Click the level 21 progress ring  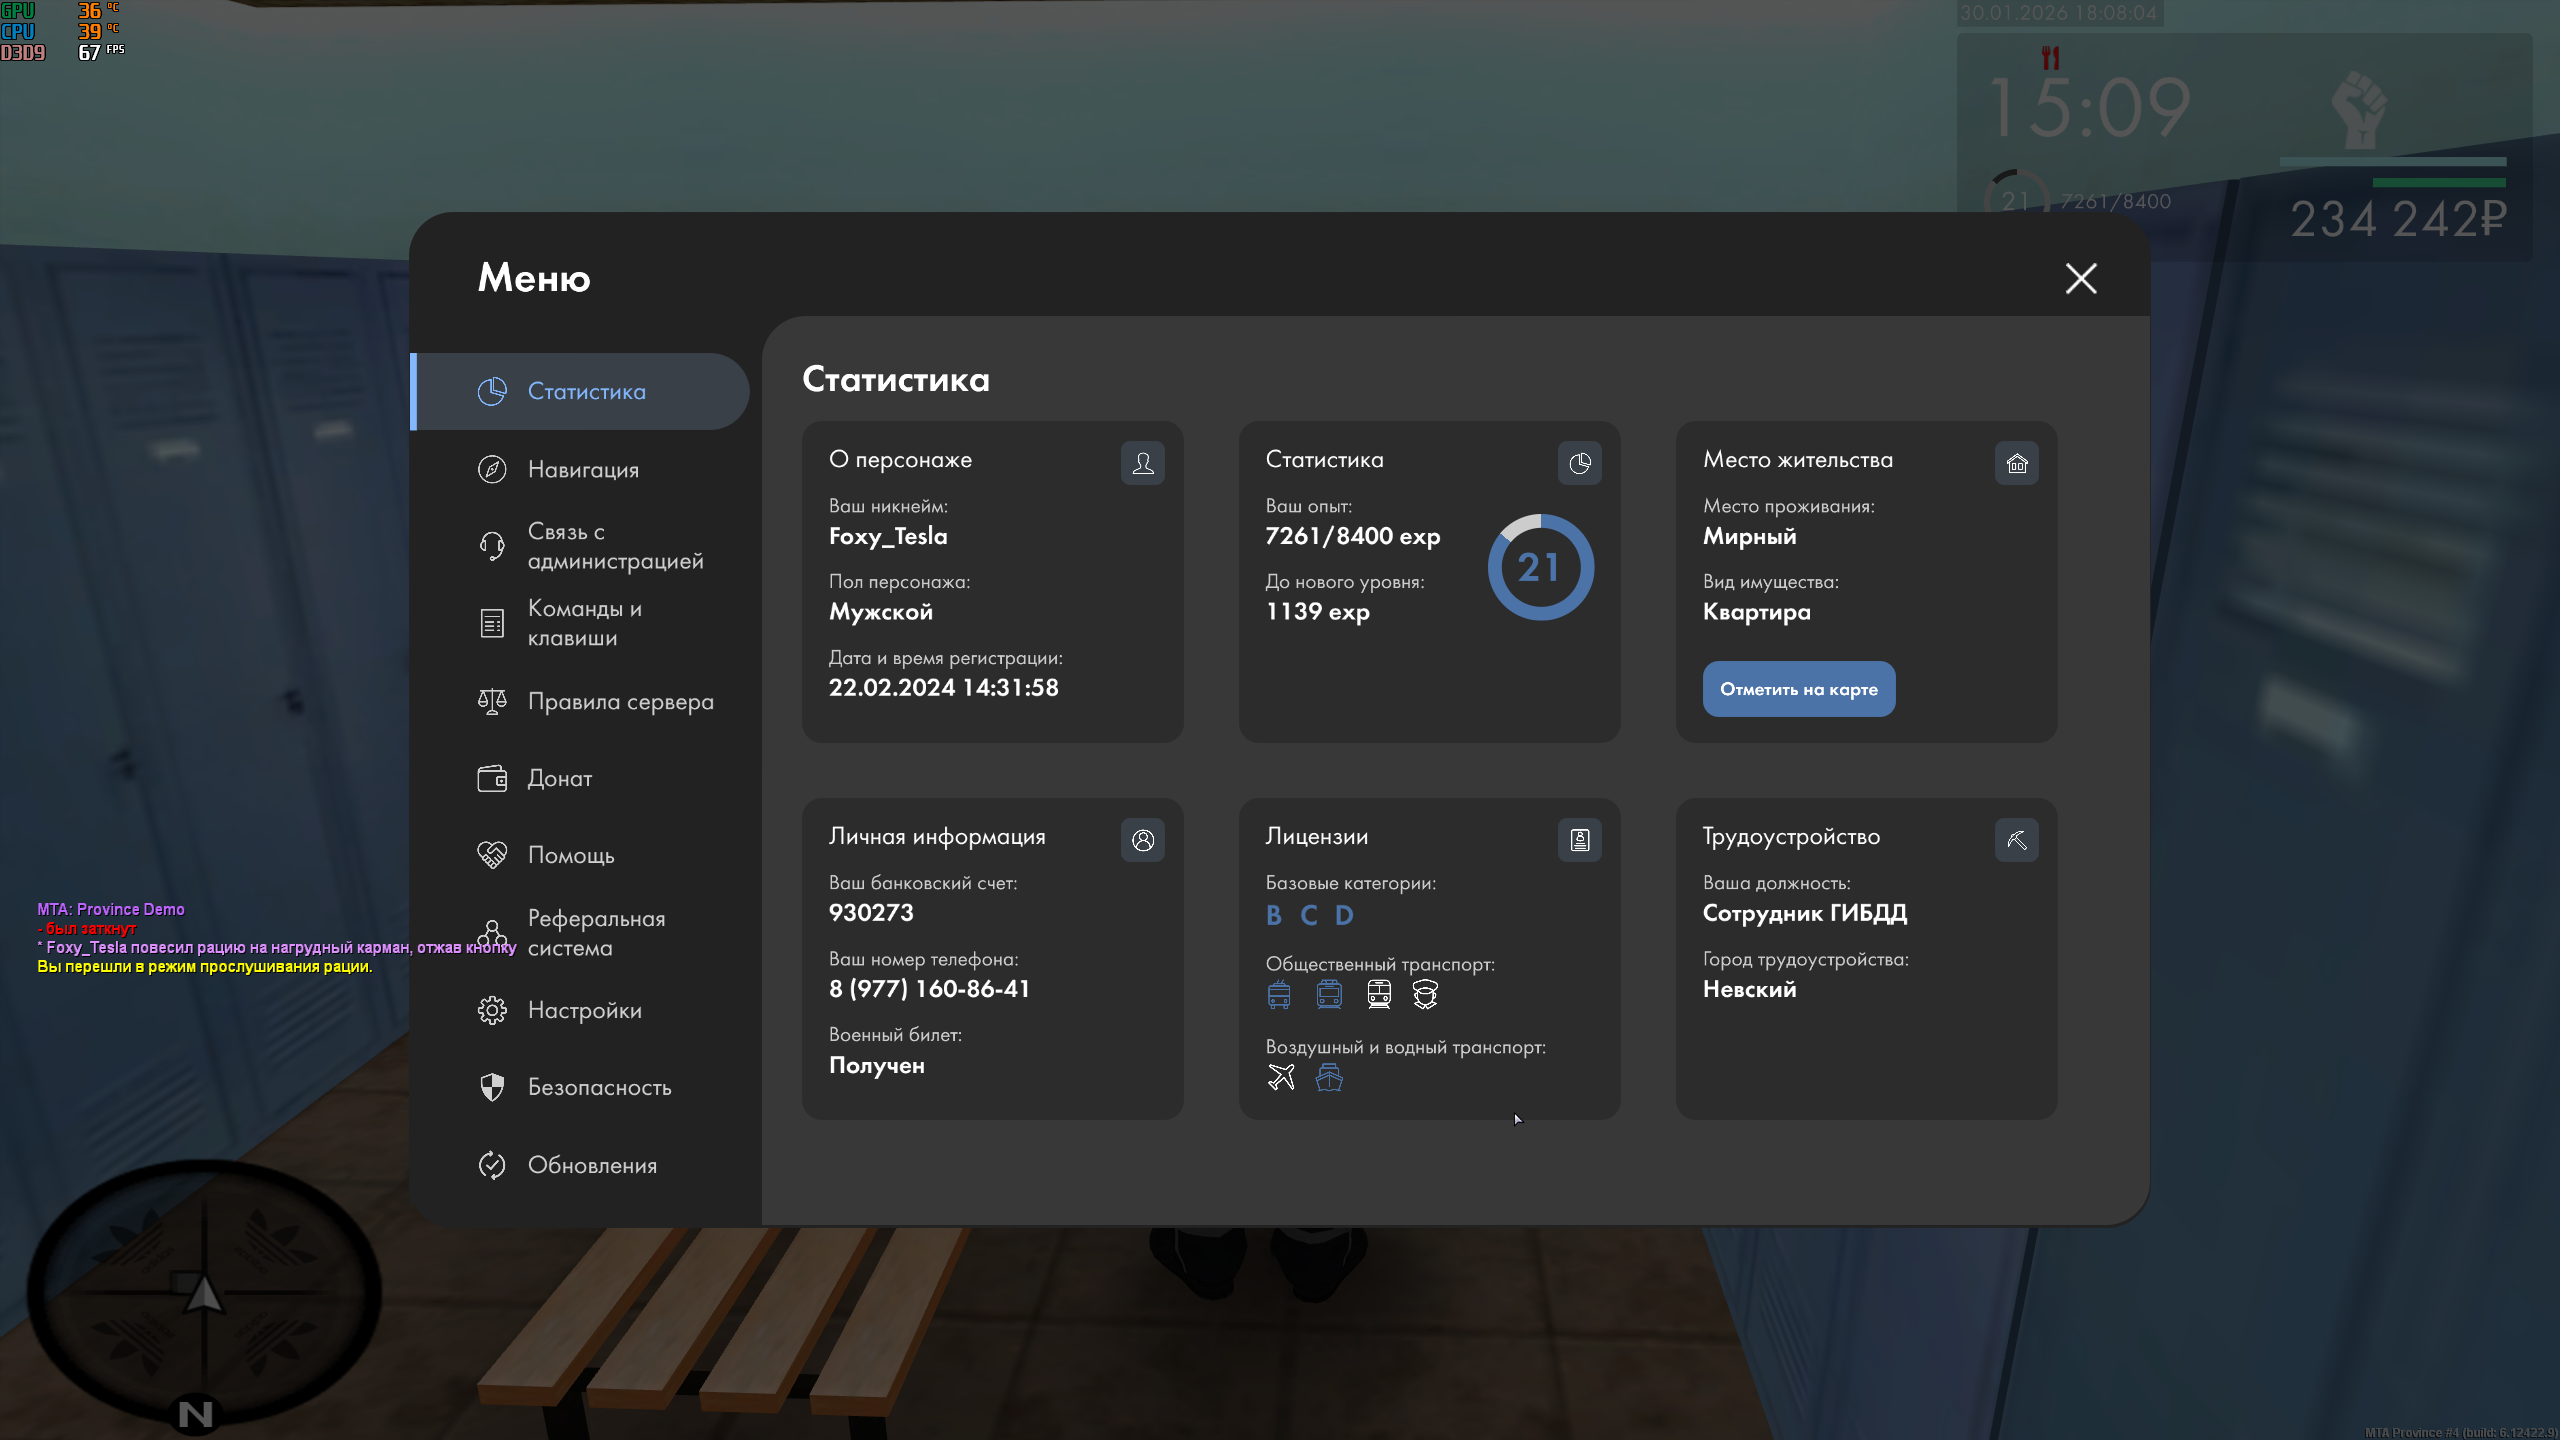pyautogui.click(x=1540, y=567)
